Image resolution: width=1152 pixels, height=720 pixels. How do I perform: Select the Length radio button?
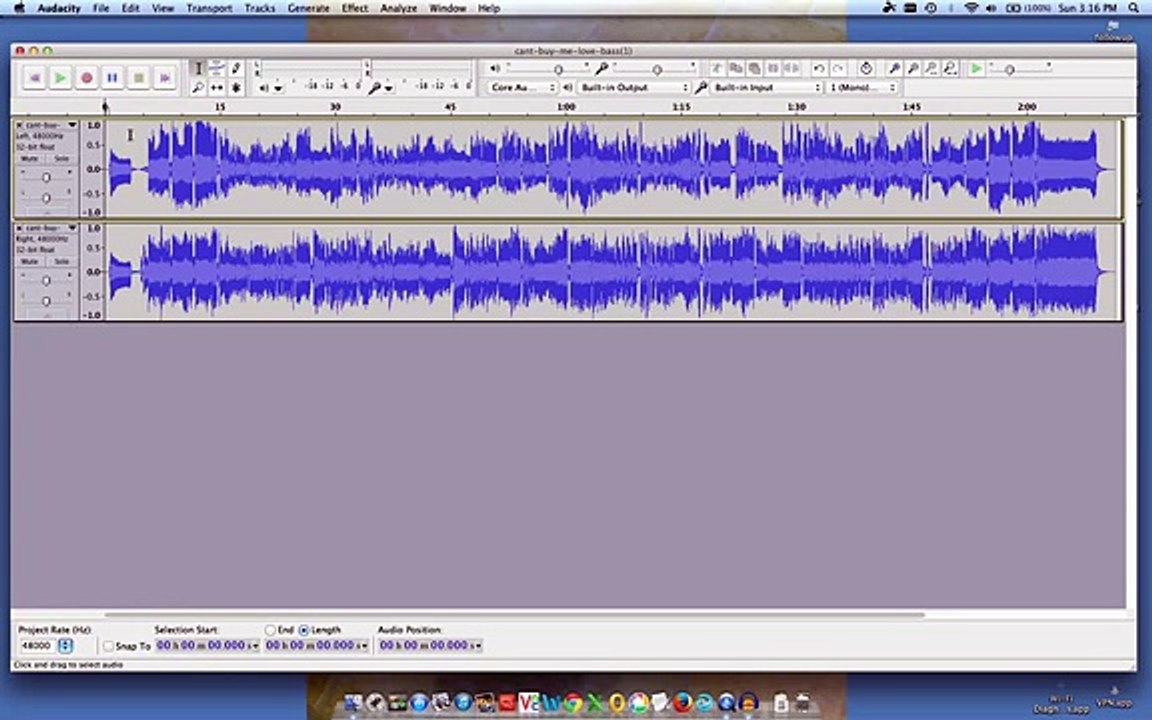304,630
